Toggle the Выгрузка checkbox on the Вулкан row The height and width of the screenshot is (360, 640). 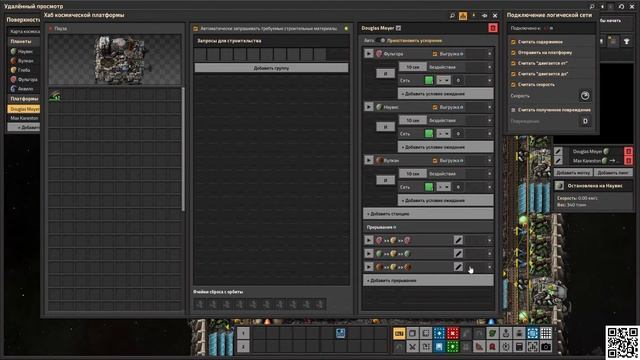pos(435,160)
